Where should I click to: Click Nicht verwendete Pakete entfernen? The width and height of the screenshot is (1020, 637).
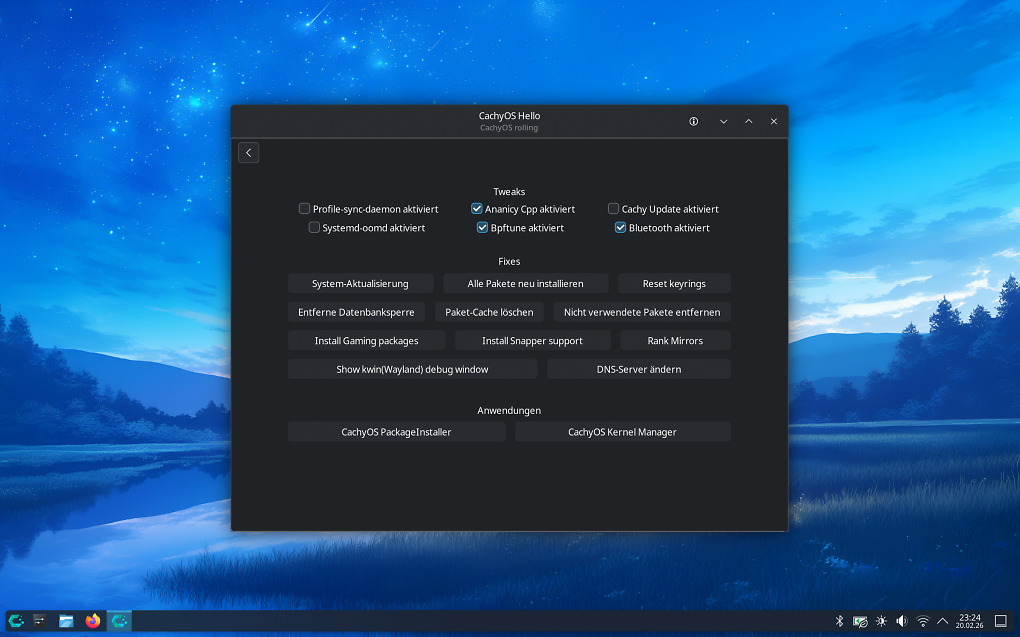pyautogui.click(x=642, y=312)
